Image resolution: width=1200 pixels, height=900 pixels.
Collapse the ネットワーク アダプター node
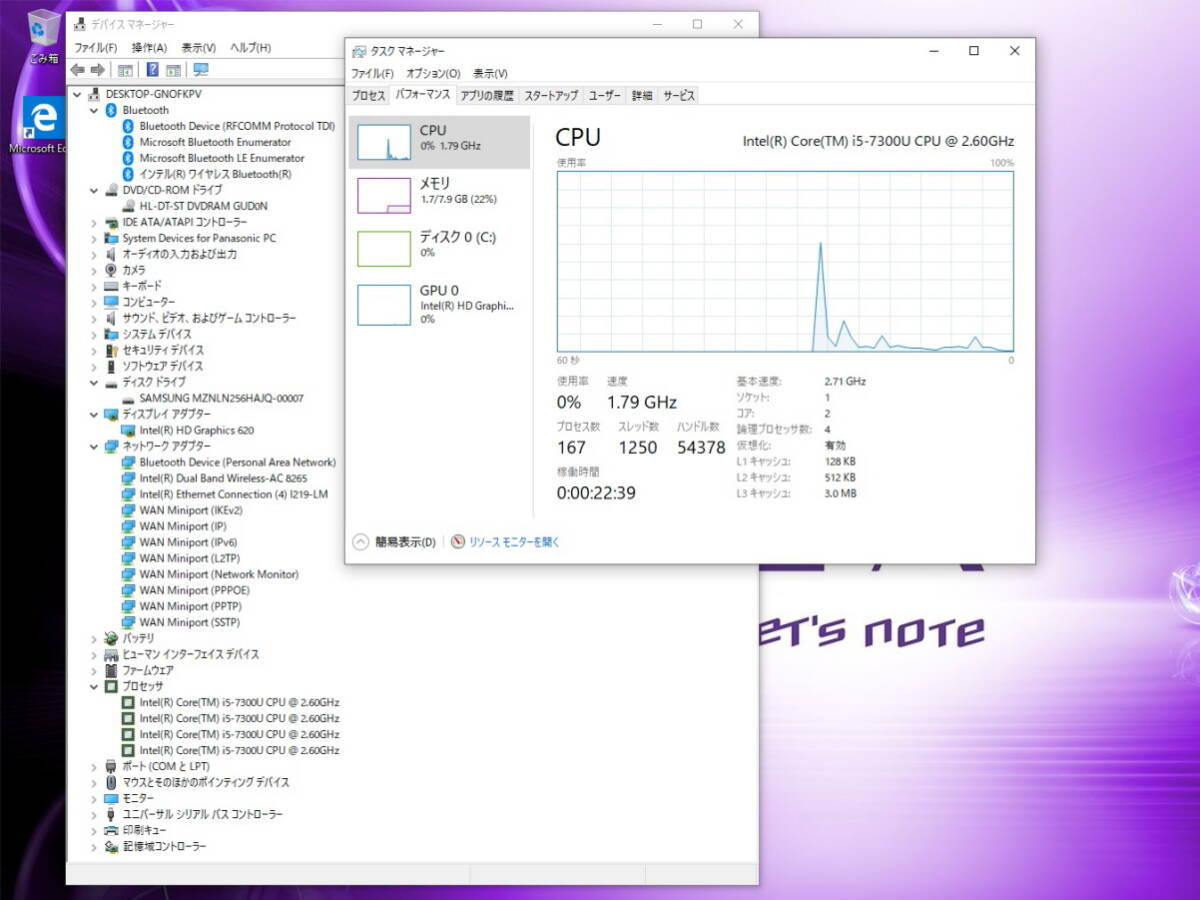(94, 446)
